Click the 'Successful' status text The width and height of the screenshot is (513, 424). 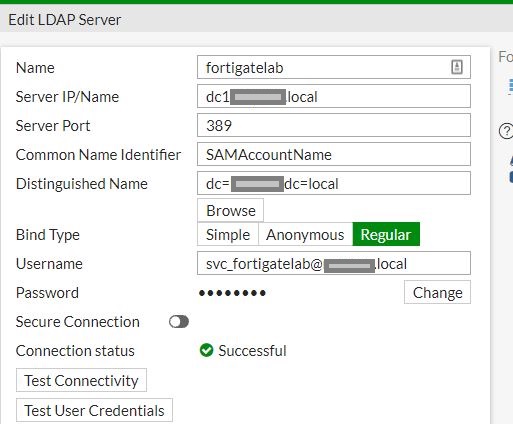pos(252,351)
